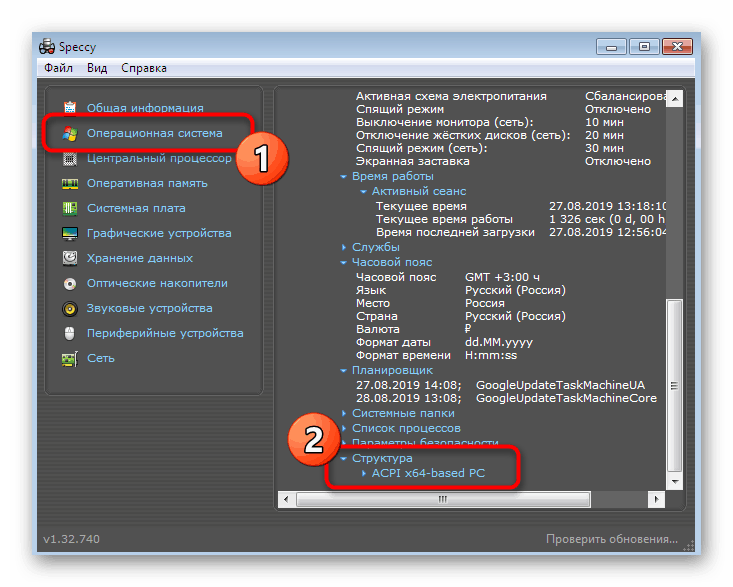Collapse the Время работы node
The image size is (733, 587).
click(344, 177)
